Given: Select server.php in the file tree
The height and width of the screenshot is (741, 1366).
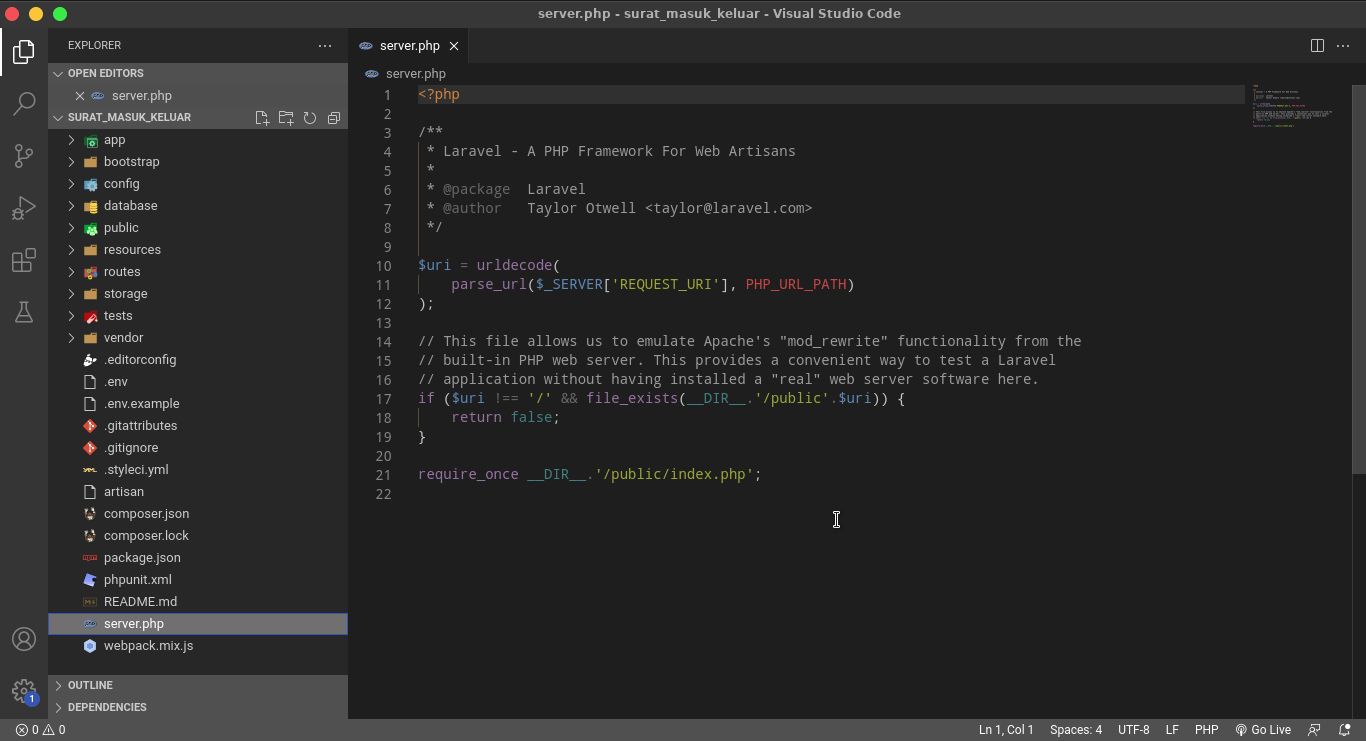Looking at the screenshot, I should click(198, 624).
